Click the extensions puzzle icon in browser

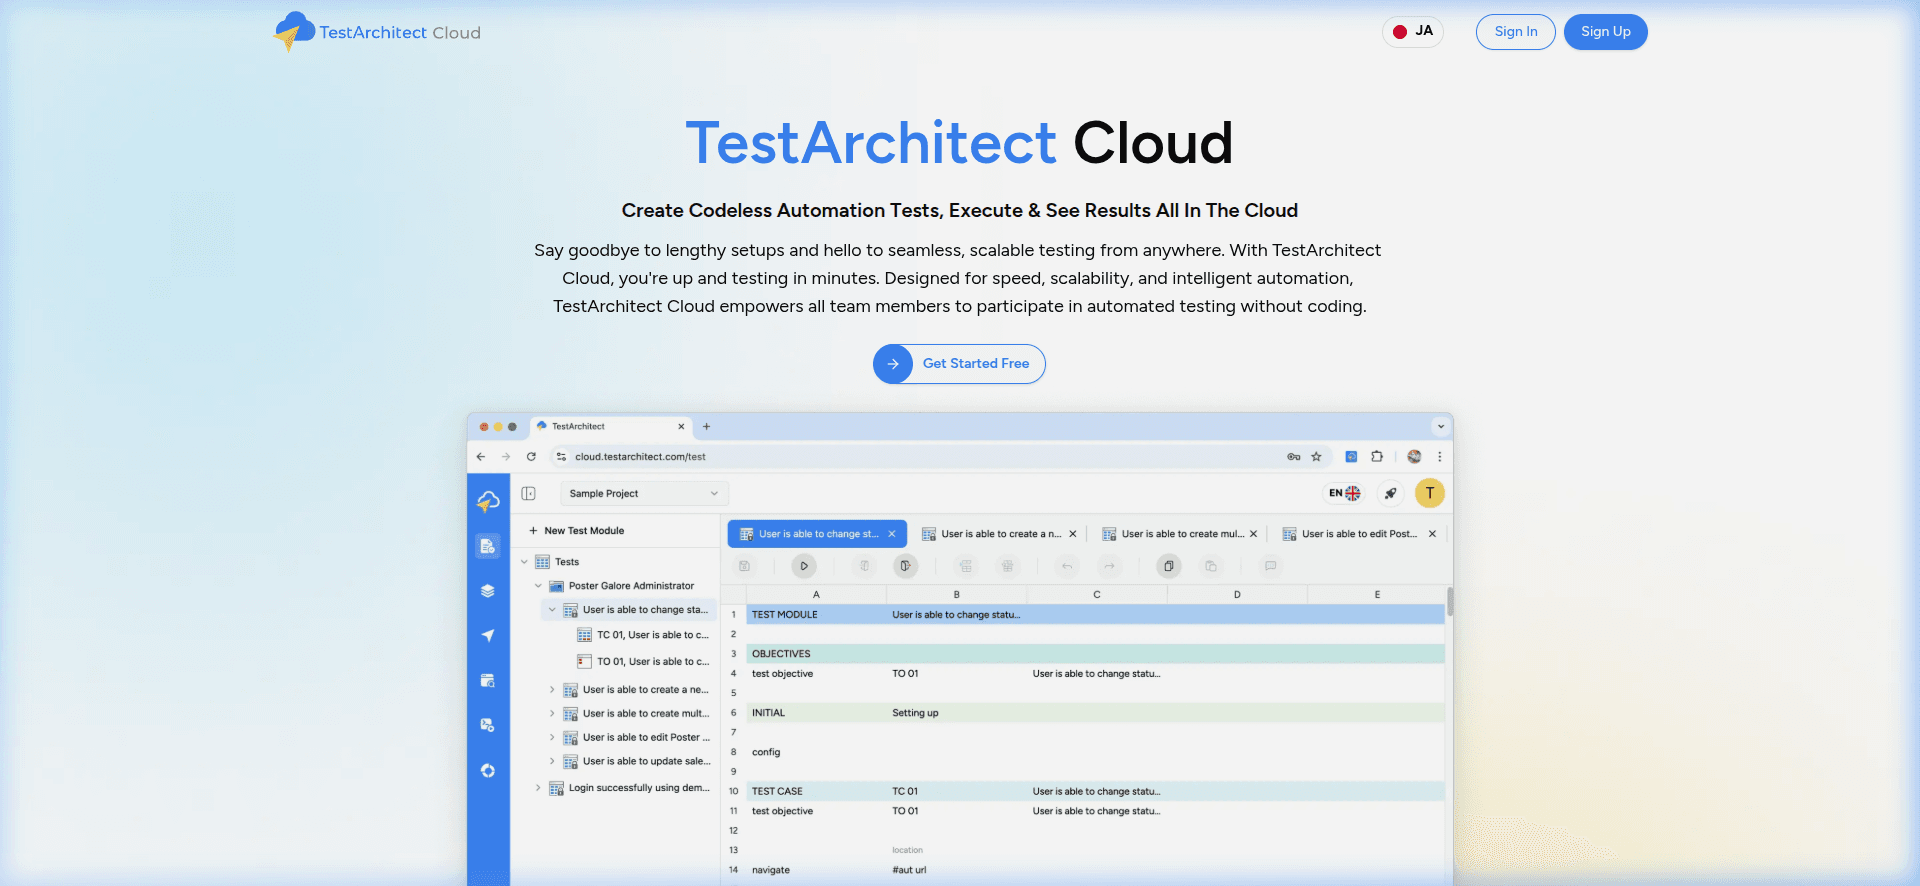[x=1377, y=457]
